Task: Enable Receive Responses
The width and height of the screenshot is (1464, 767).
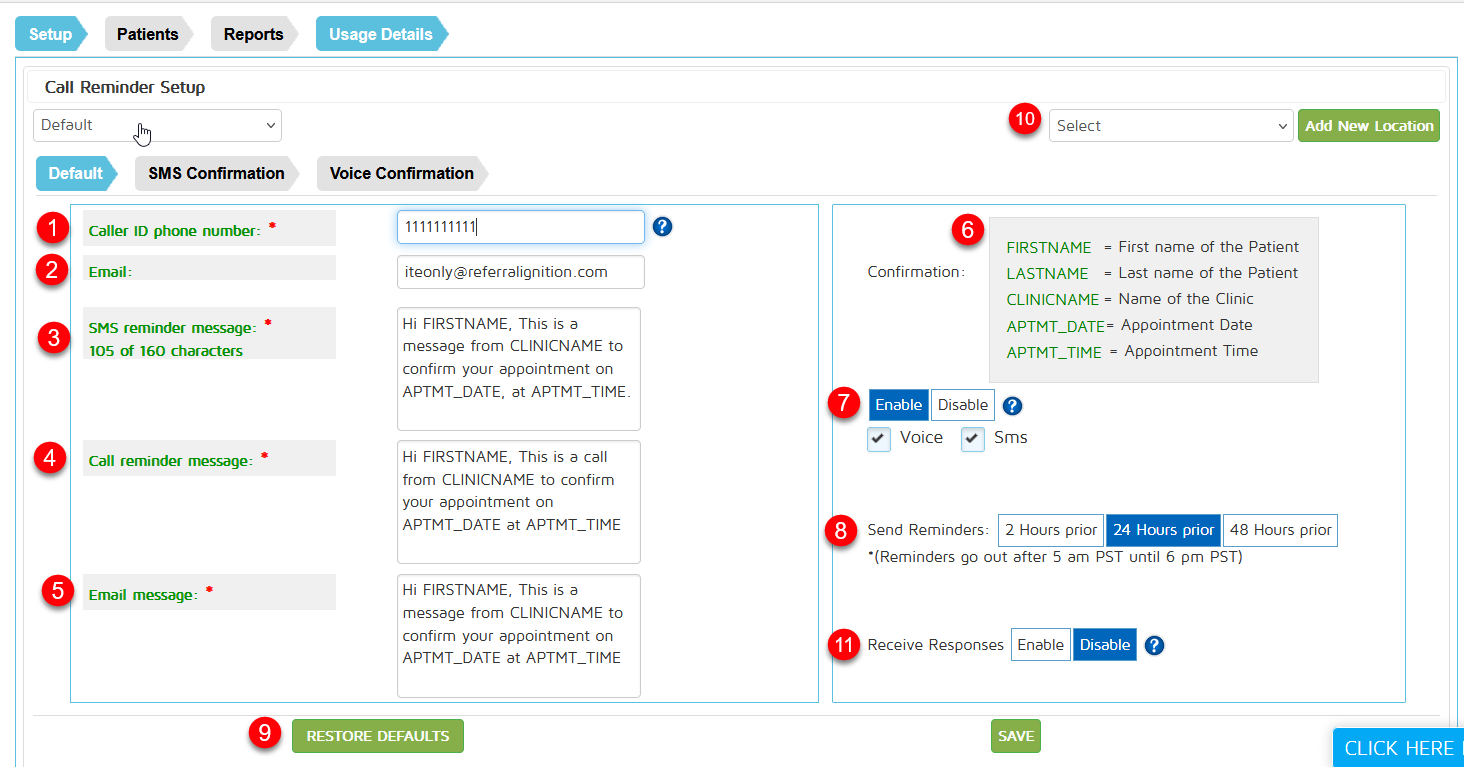Action: [x=1040, y=645]
